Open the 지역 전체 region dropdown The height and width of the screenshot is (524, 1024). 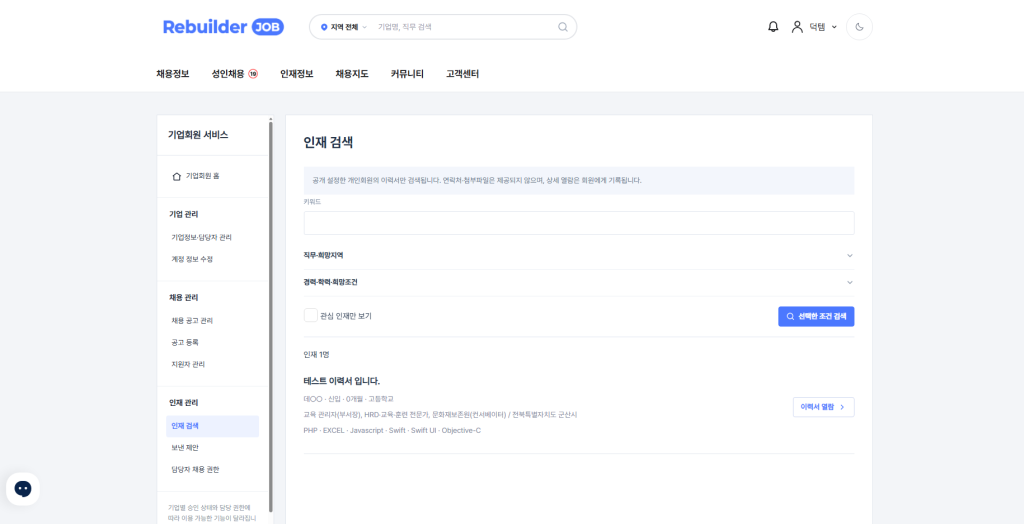(344, 27)
